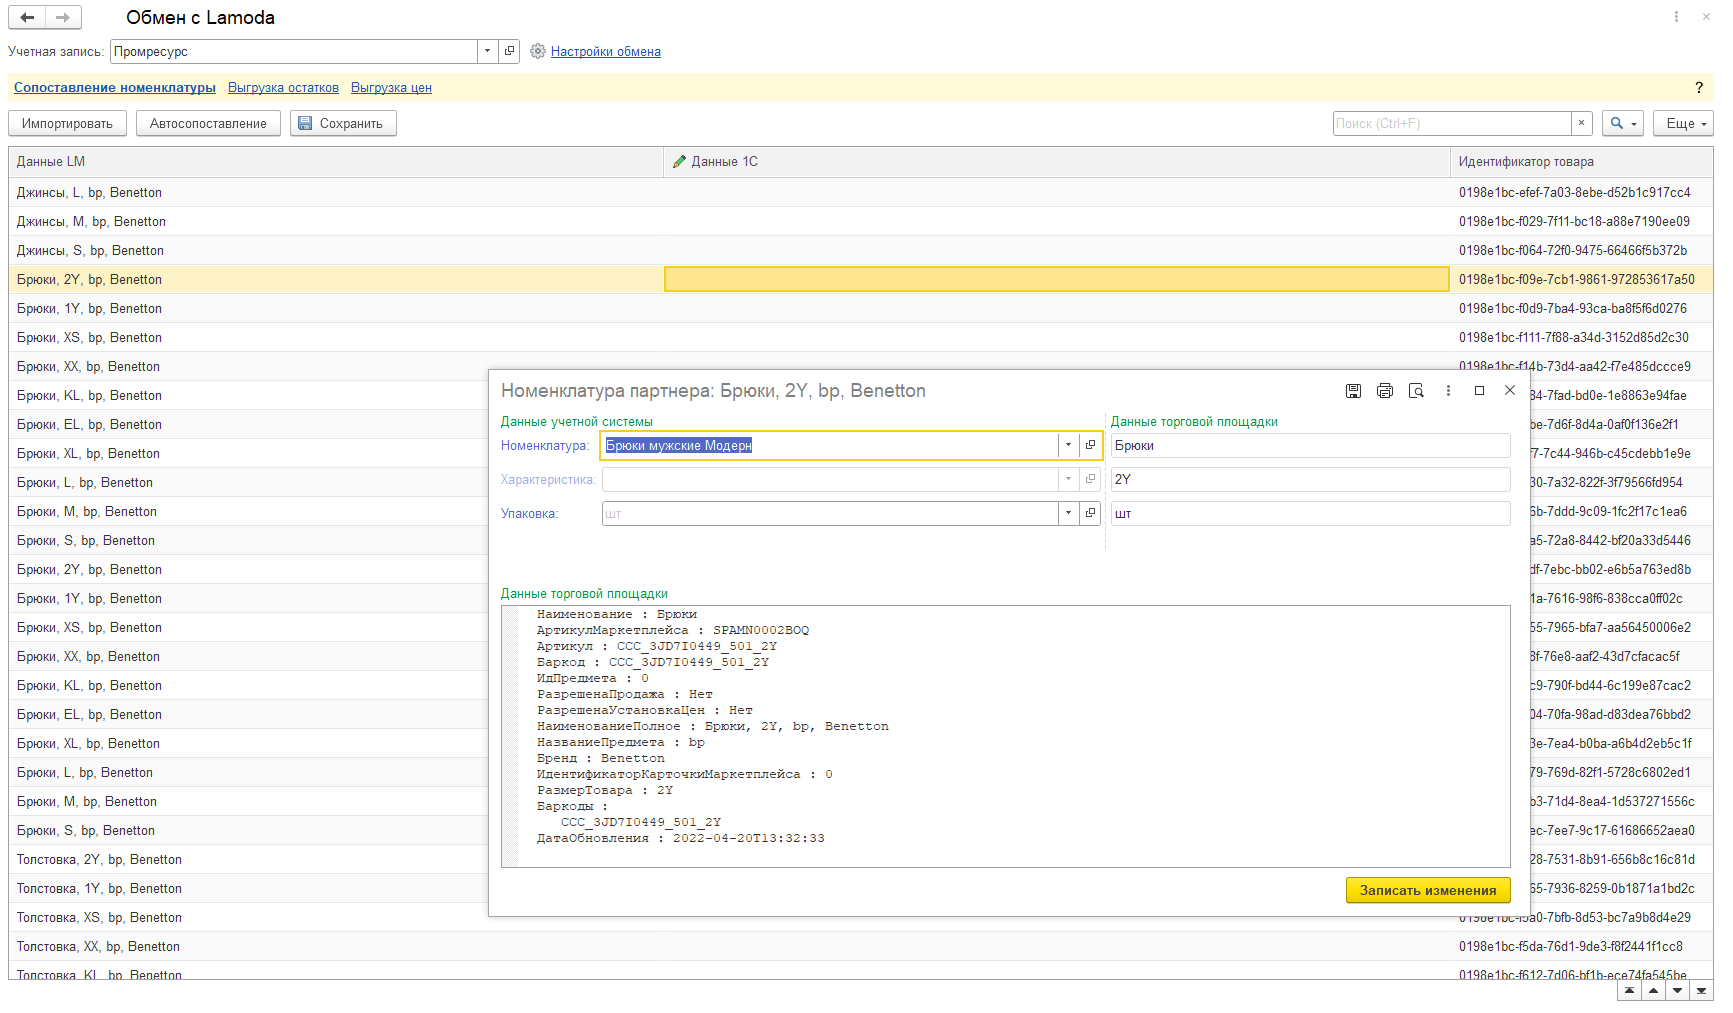The image size is (1733, 1013).
Task: Expand the Номенклатура dropdown list
Action: click(1068, 445)
